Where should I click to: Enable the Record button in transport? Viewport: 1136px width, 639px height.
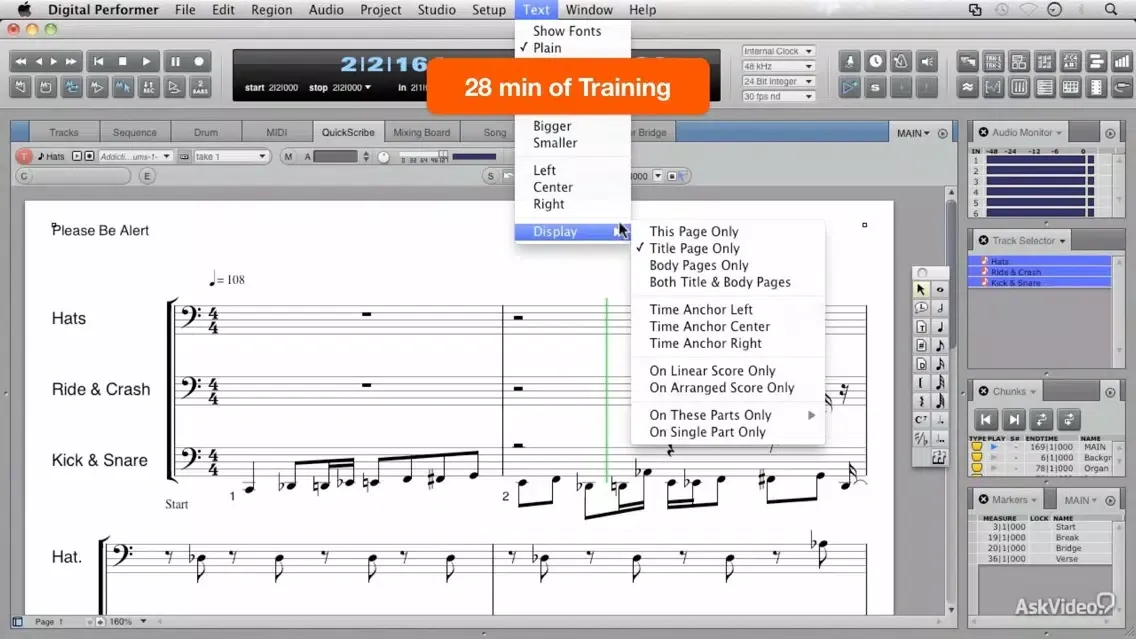(199, 62)
